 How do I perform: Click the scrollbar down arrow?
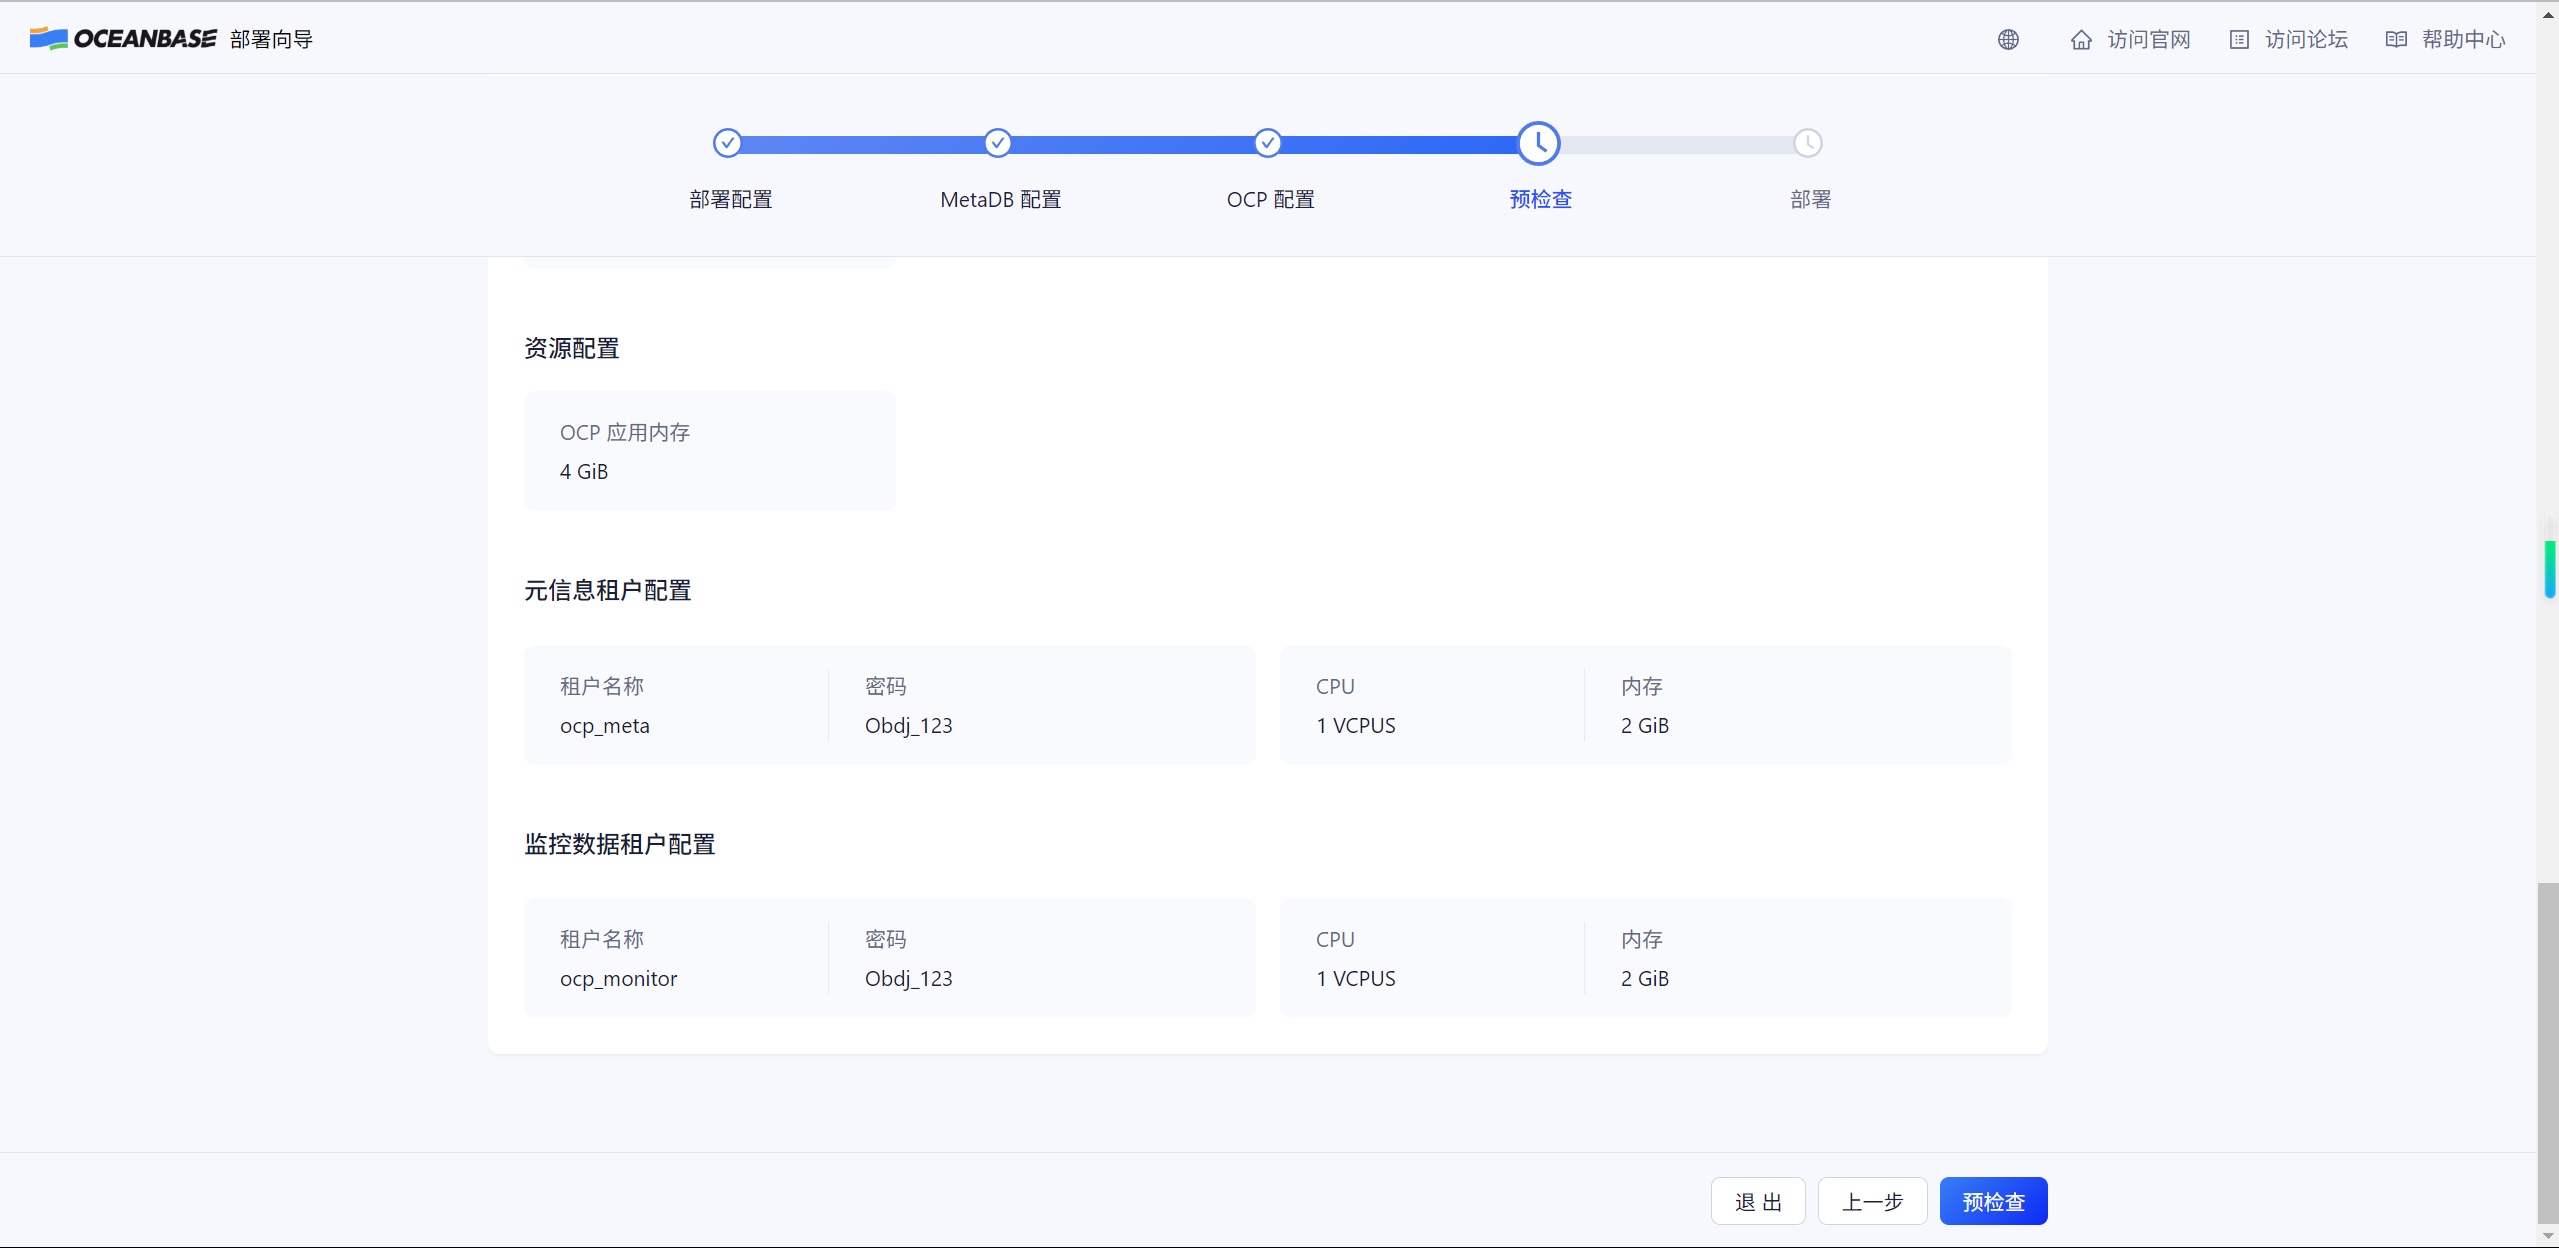2548,1236
